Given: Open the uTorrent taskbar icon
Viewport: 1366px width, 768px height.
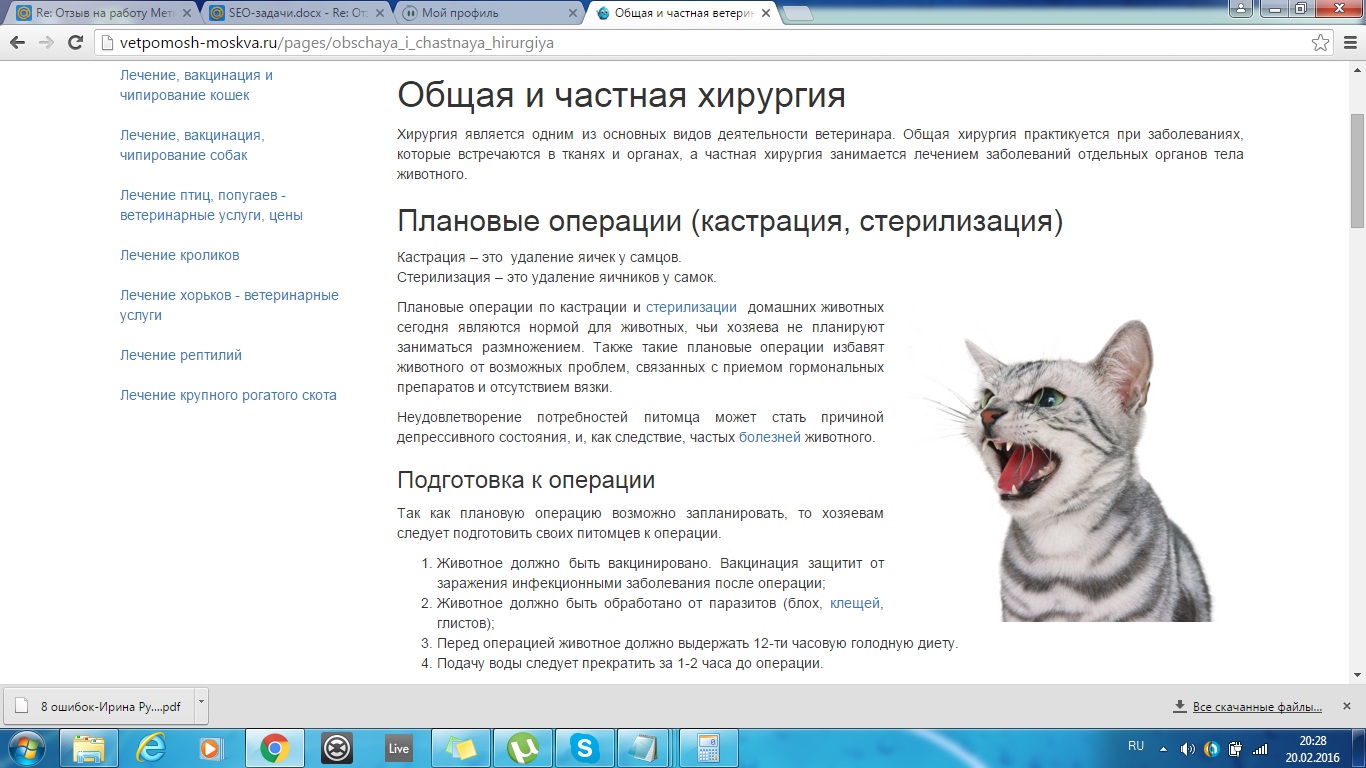Looking at the screenshot, I should point(522,748).
